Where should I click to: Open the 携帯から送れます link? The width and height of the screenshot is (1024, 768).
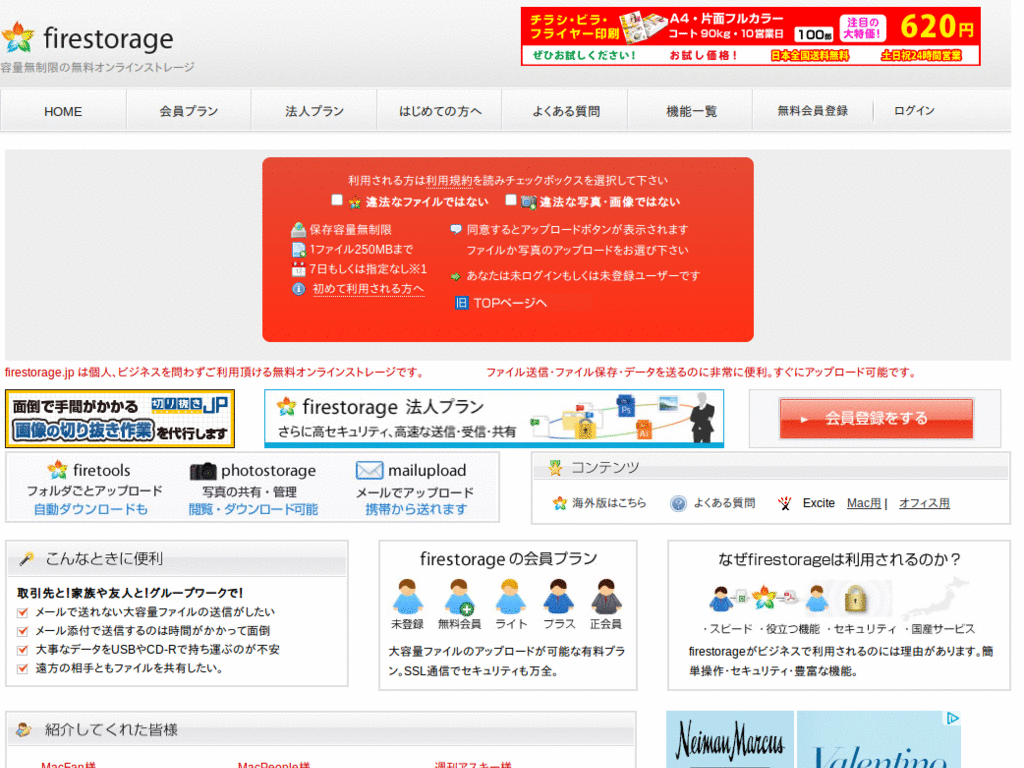416,509
